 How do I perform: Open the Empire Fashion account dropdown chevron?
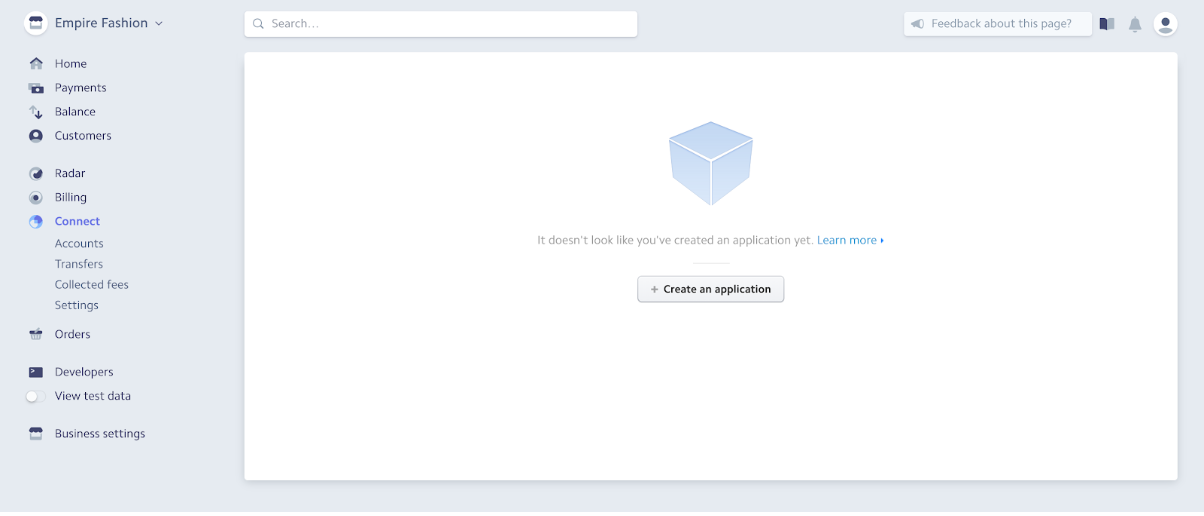(x=159, y=23)
